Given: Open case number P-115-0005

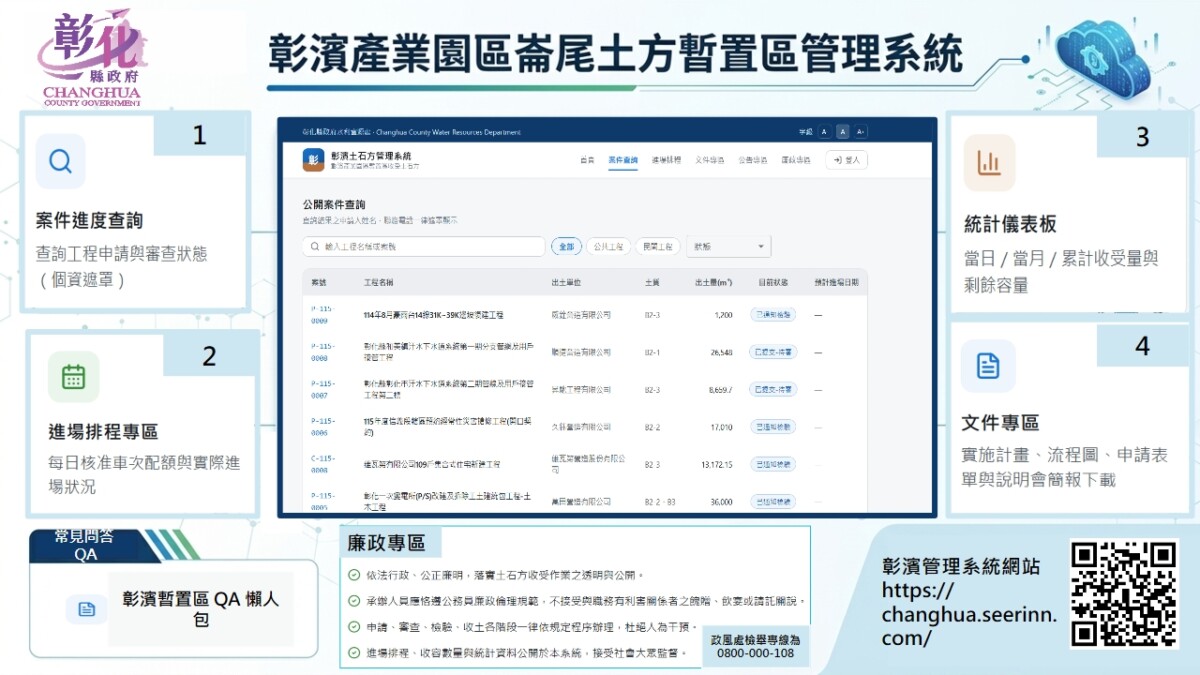Looking at the screenshot, I should coord(321,500).
